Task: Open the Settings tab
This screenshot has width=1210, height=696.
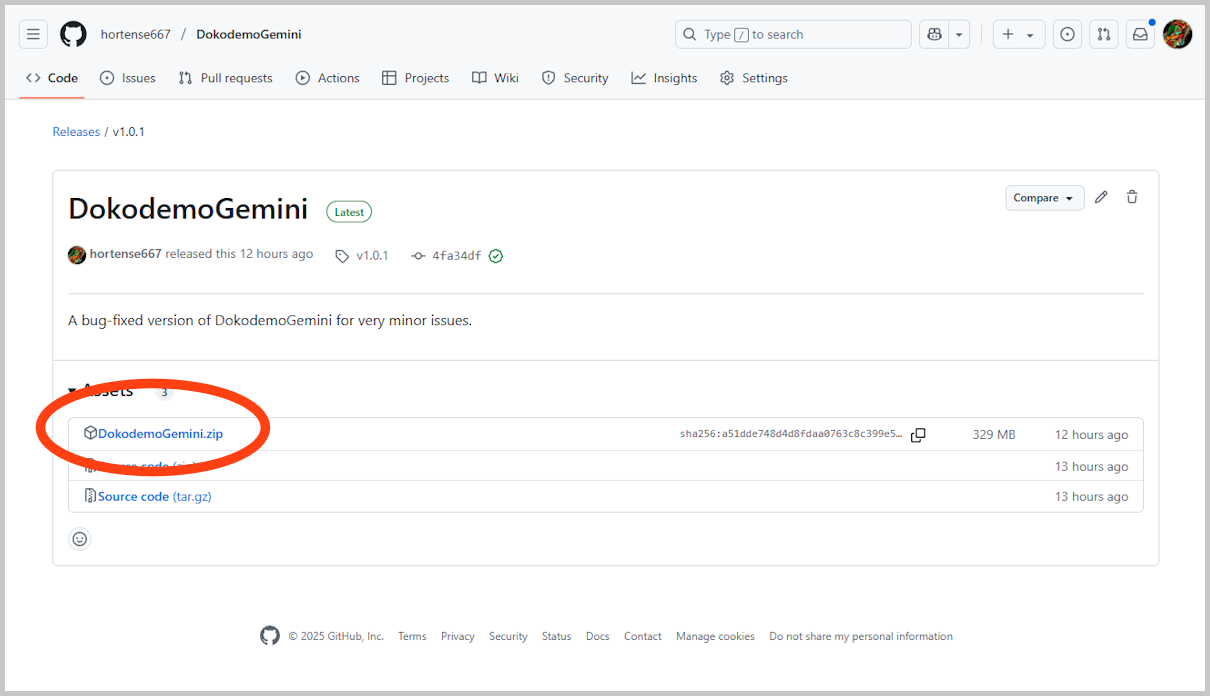Action: (x=754, y=78)
